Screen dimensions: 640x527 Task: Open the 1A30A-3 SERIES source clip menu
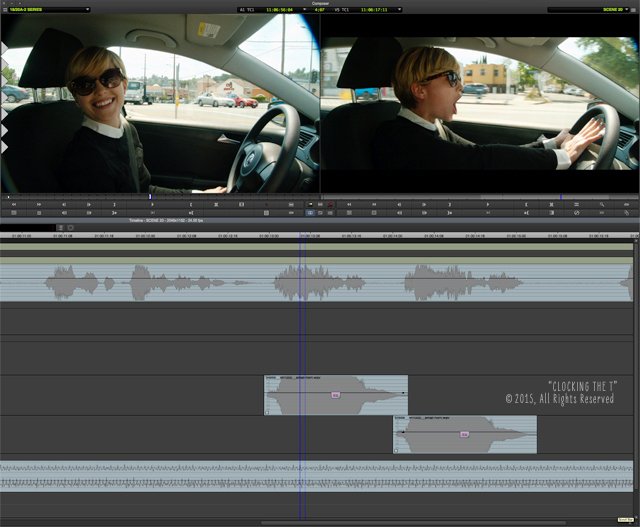pos(45,9)
